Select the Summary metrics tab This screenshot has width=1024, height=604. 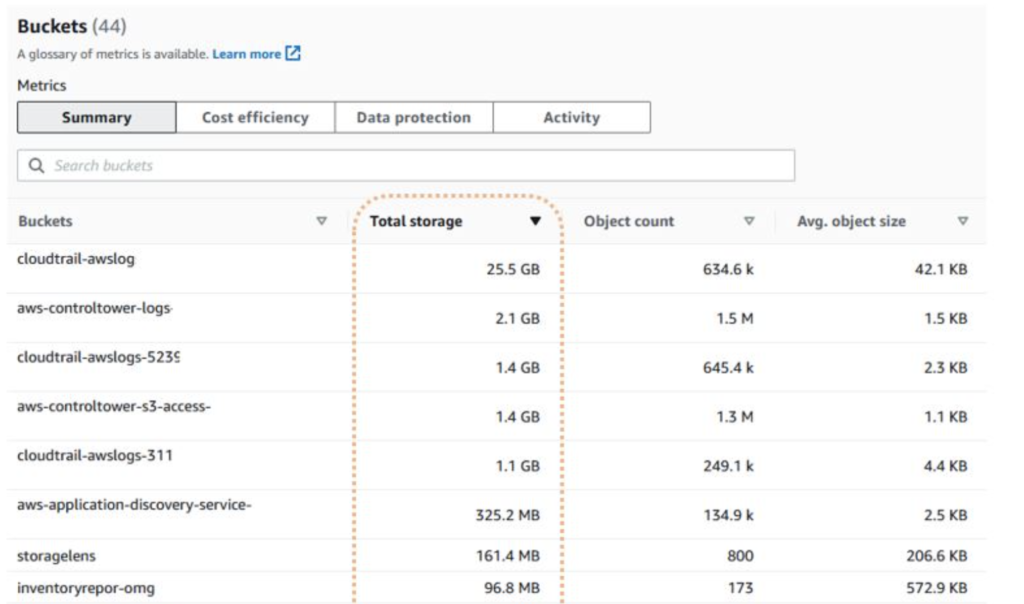click(97, 118)
